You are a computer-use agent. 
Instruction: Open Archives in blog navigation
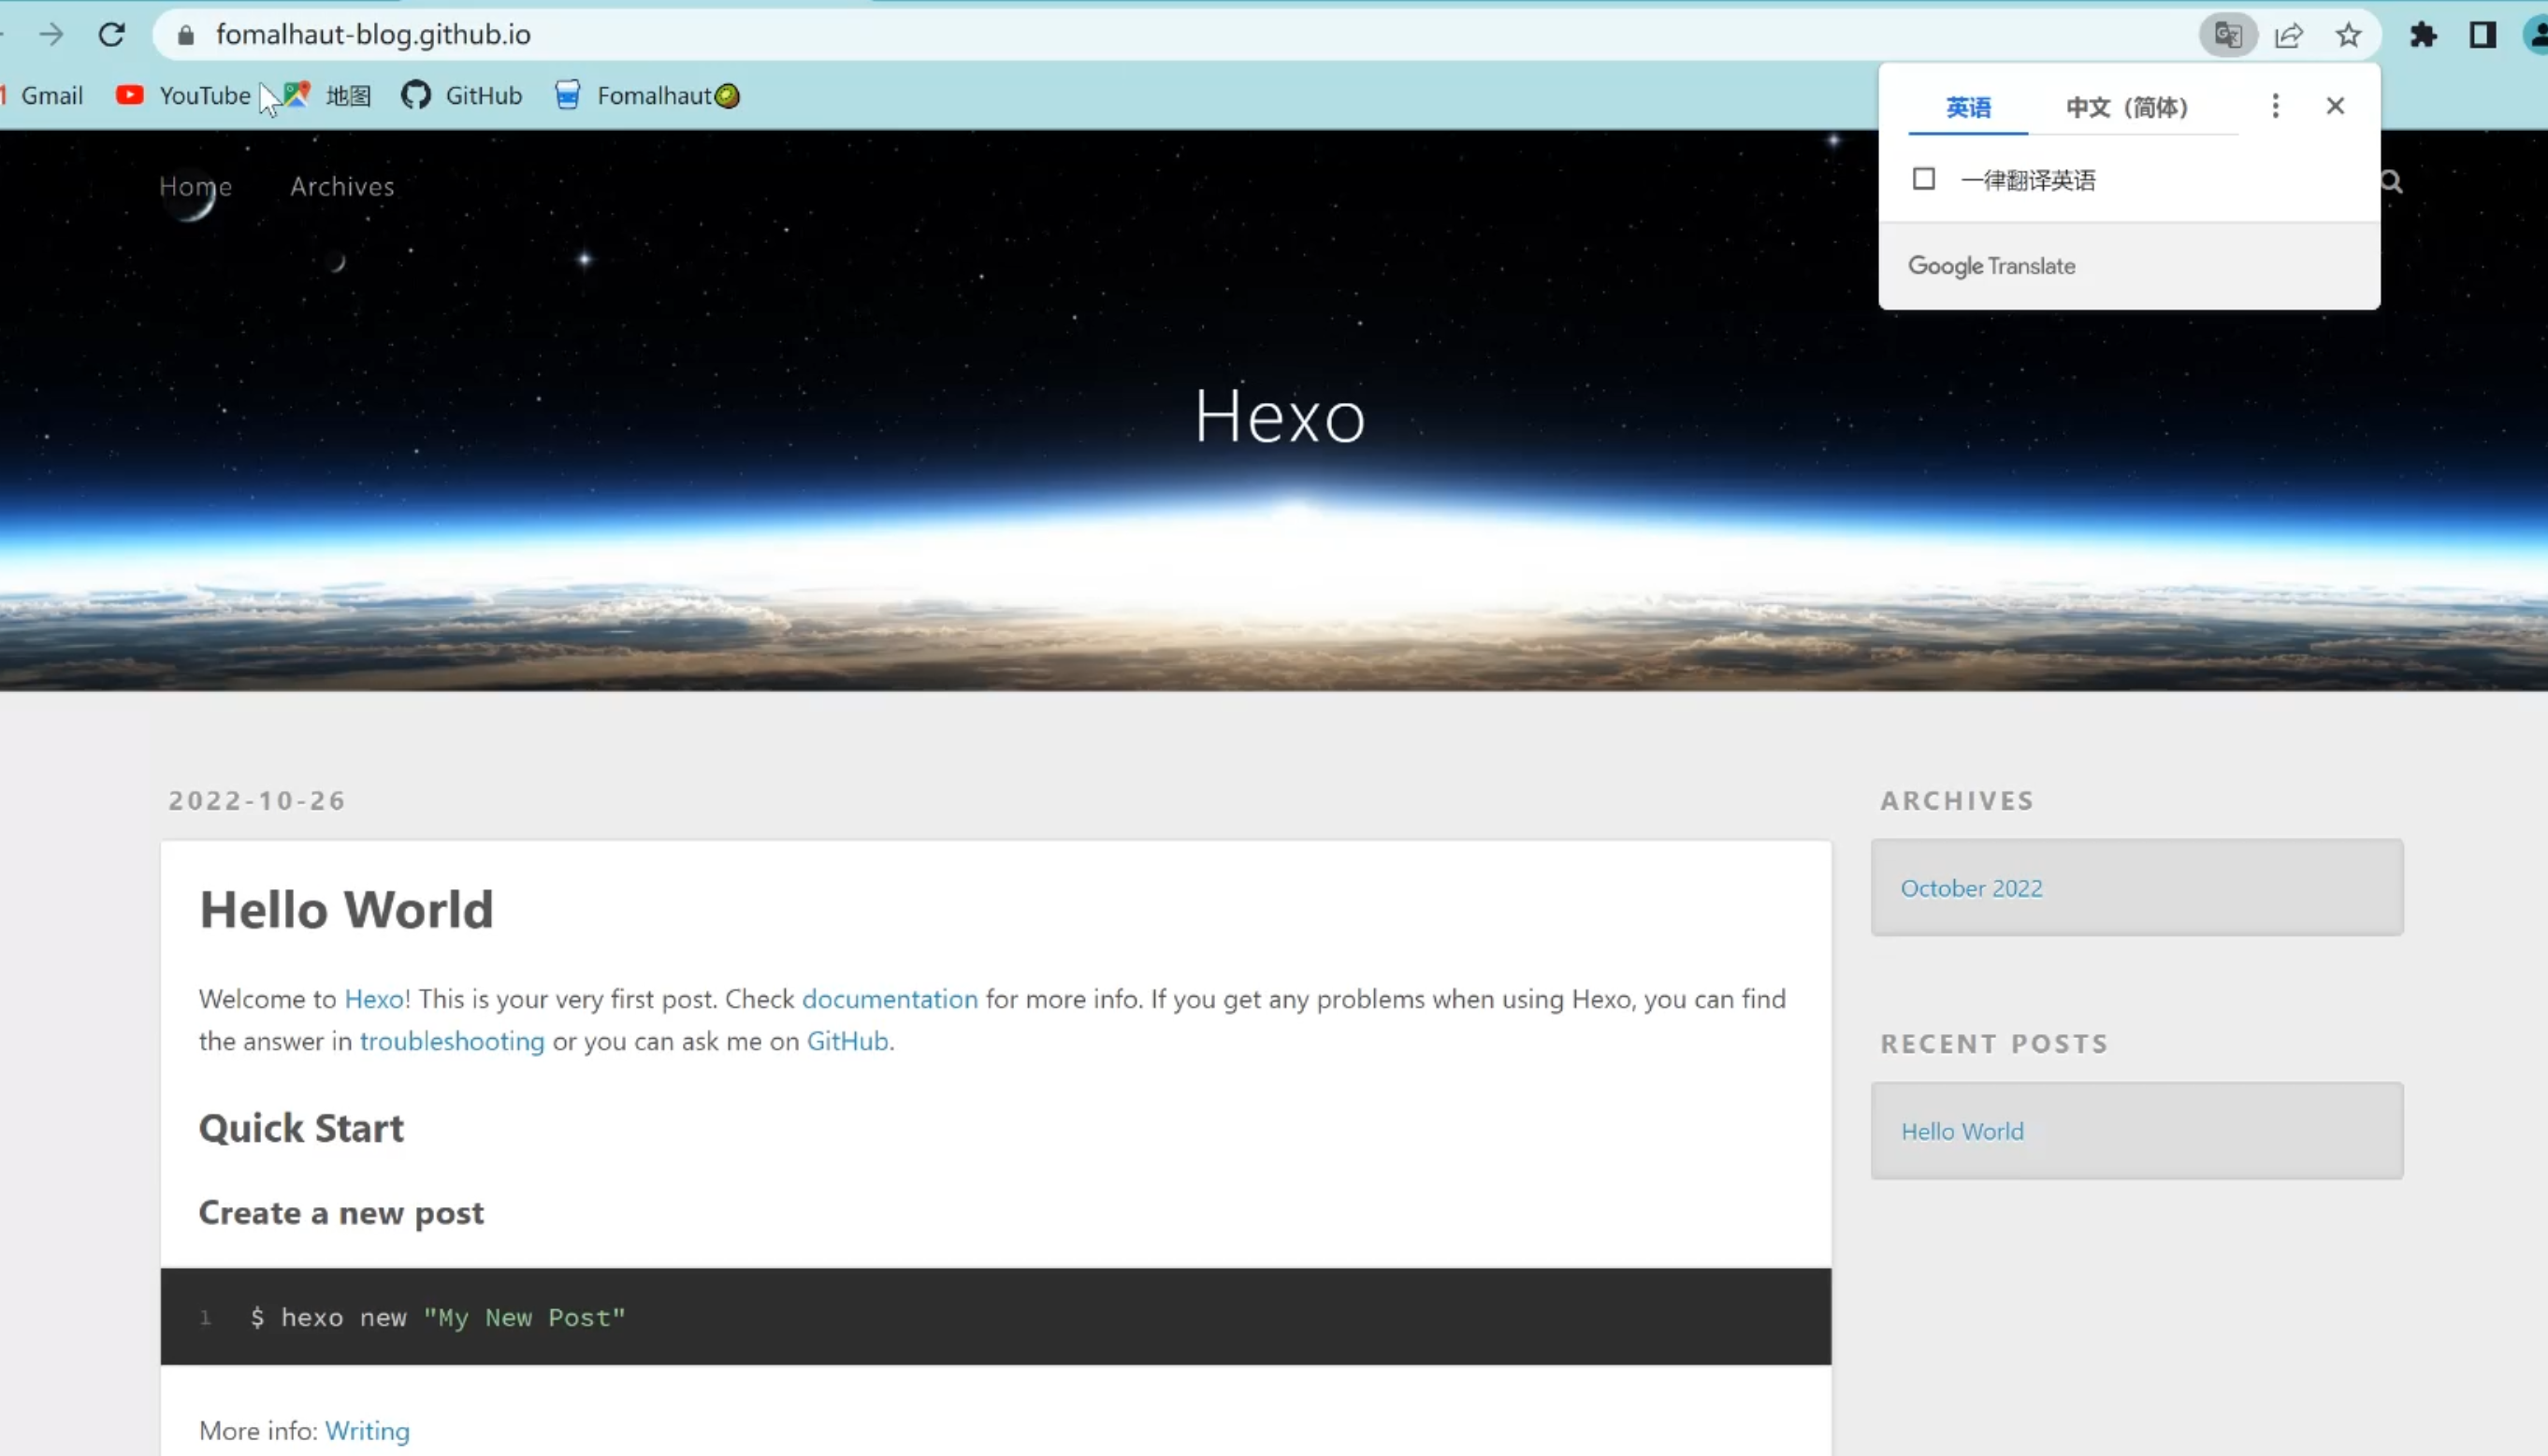342,186
